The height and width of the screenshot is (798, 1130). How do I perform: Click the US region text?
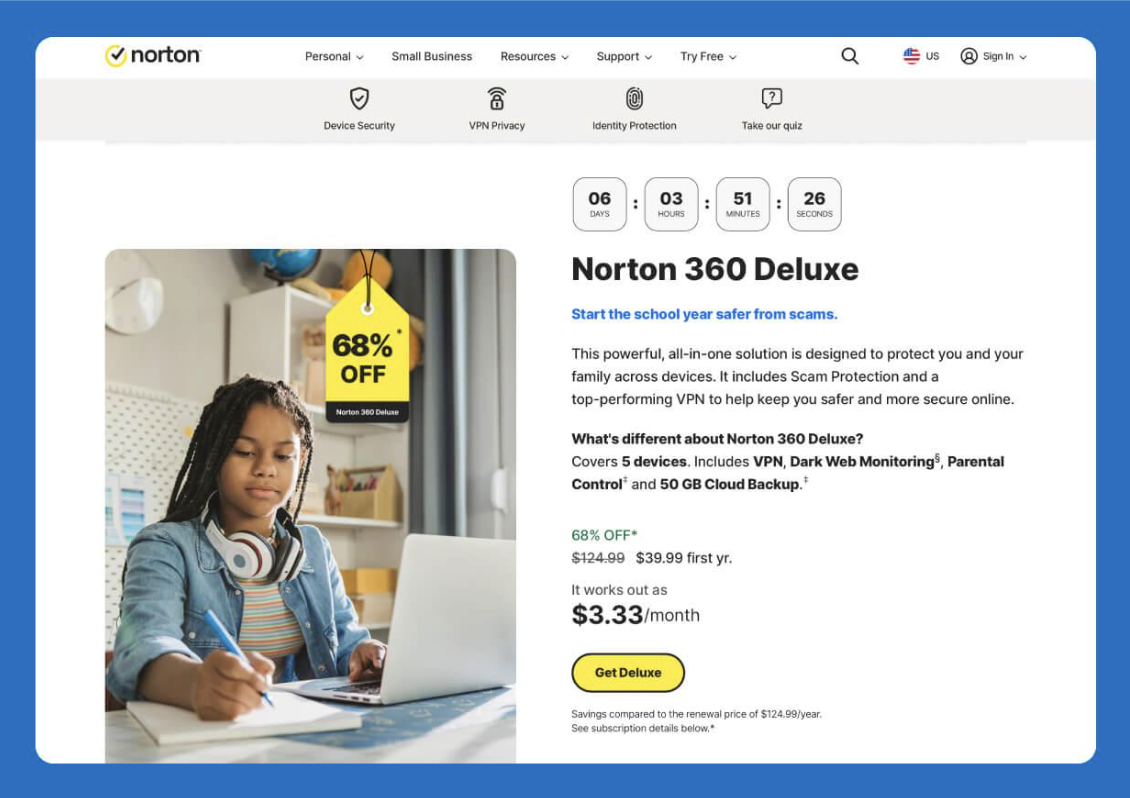[x=933, y=56]
